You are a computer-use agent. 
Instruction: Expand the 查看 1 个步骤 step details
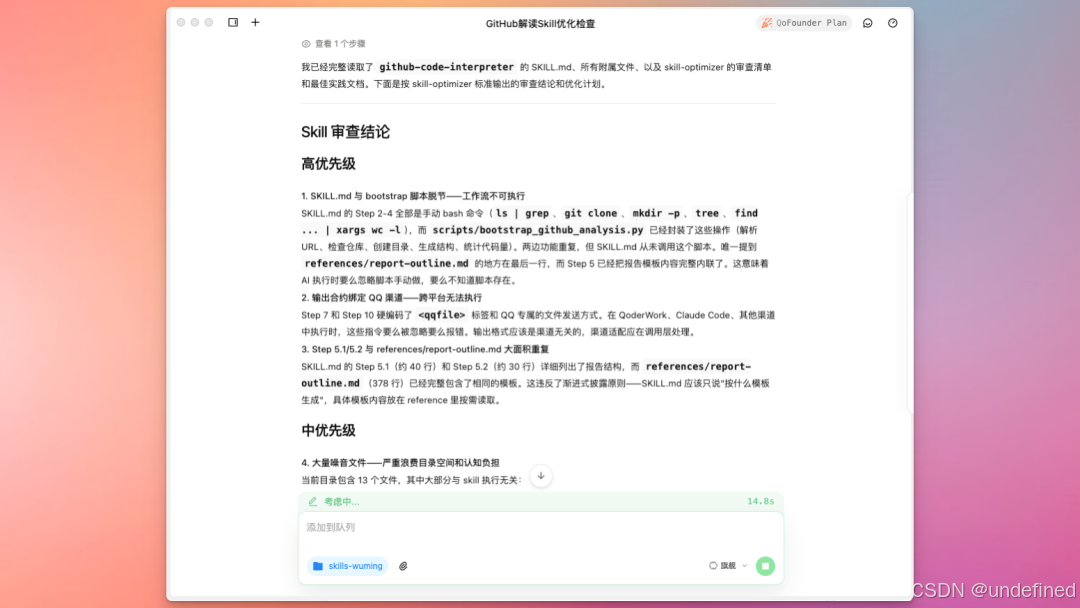coord(333,43)
